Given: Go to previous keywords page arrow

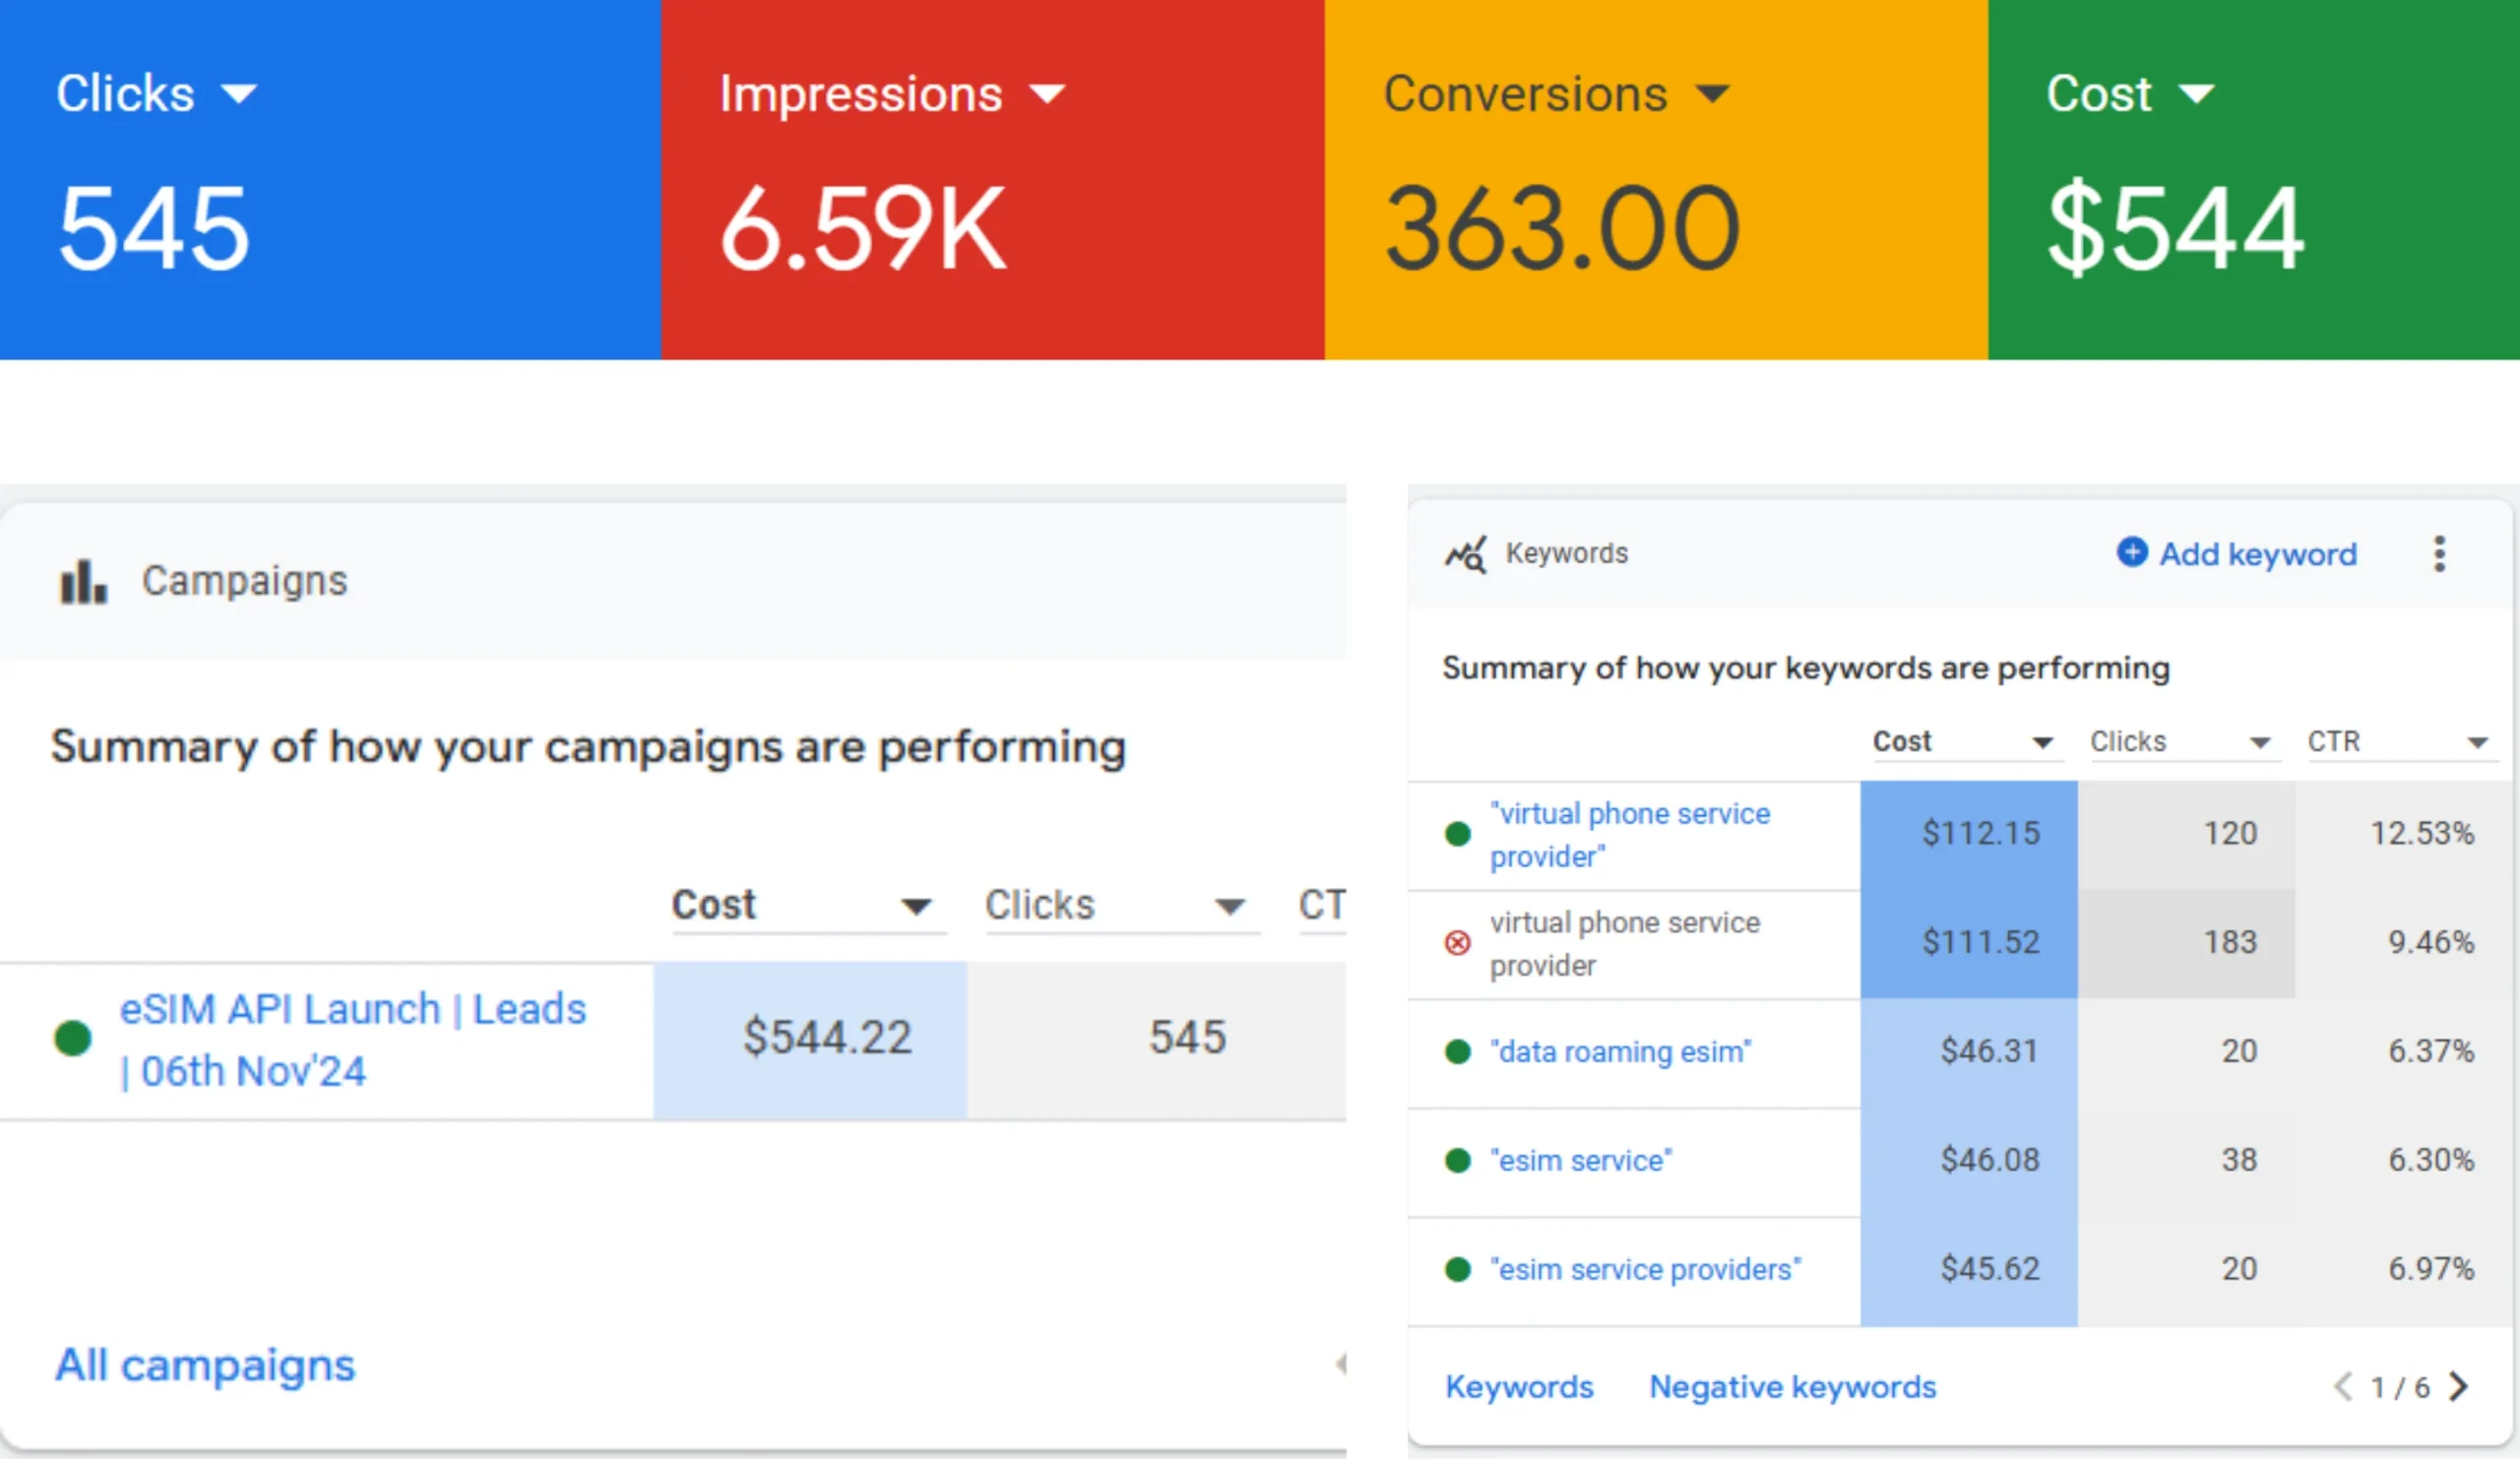Looking at the screenshot, I should pyautogui.click(x=2342, y=1386).
